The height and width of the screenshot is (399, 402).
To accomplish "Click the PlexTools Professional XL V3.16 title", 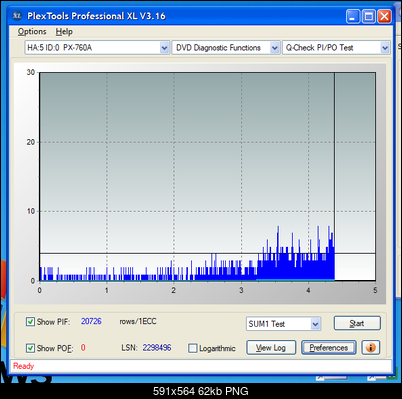I will 96,16.
